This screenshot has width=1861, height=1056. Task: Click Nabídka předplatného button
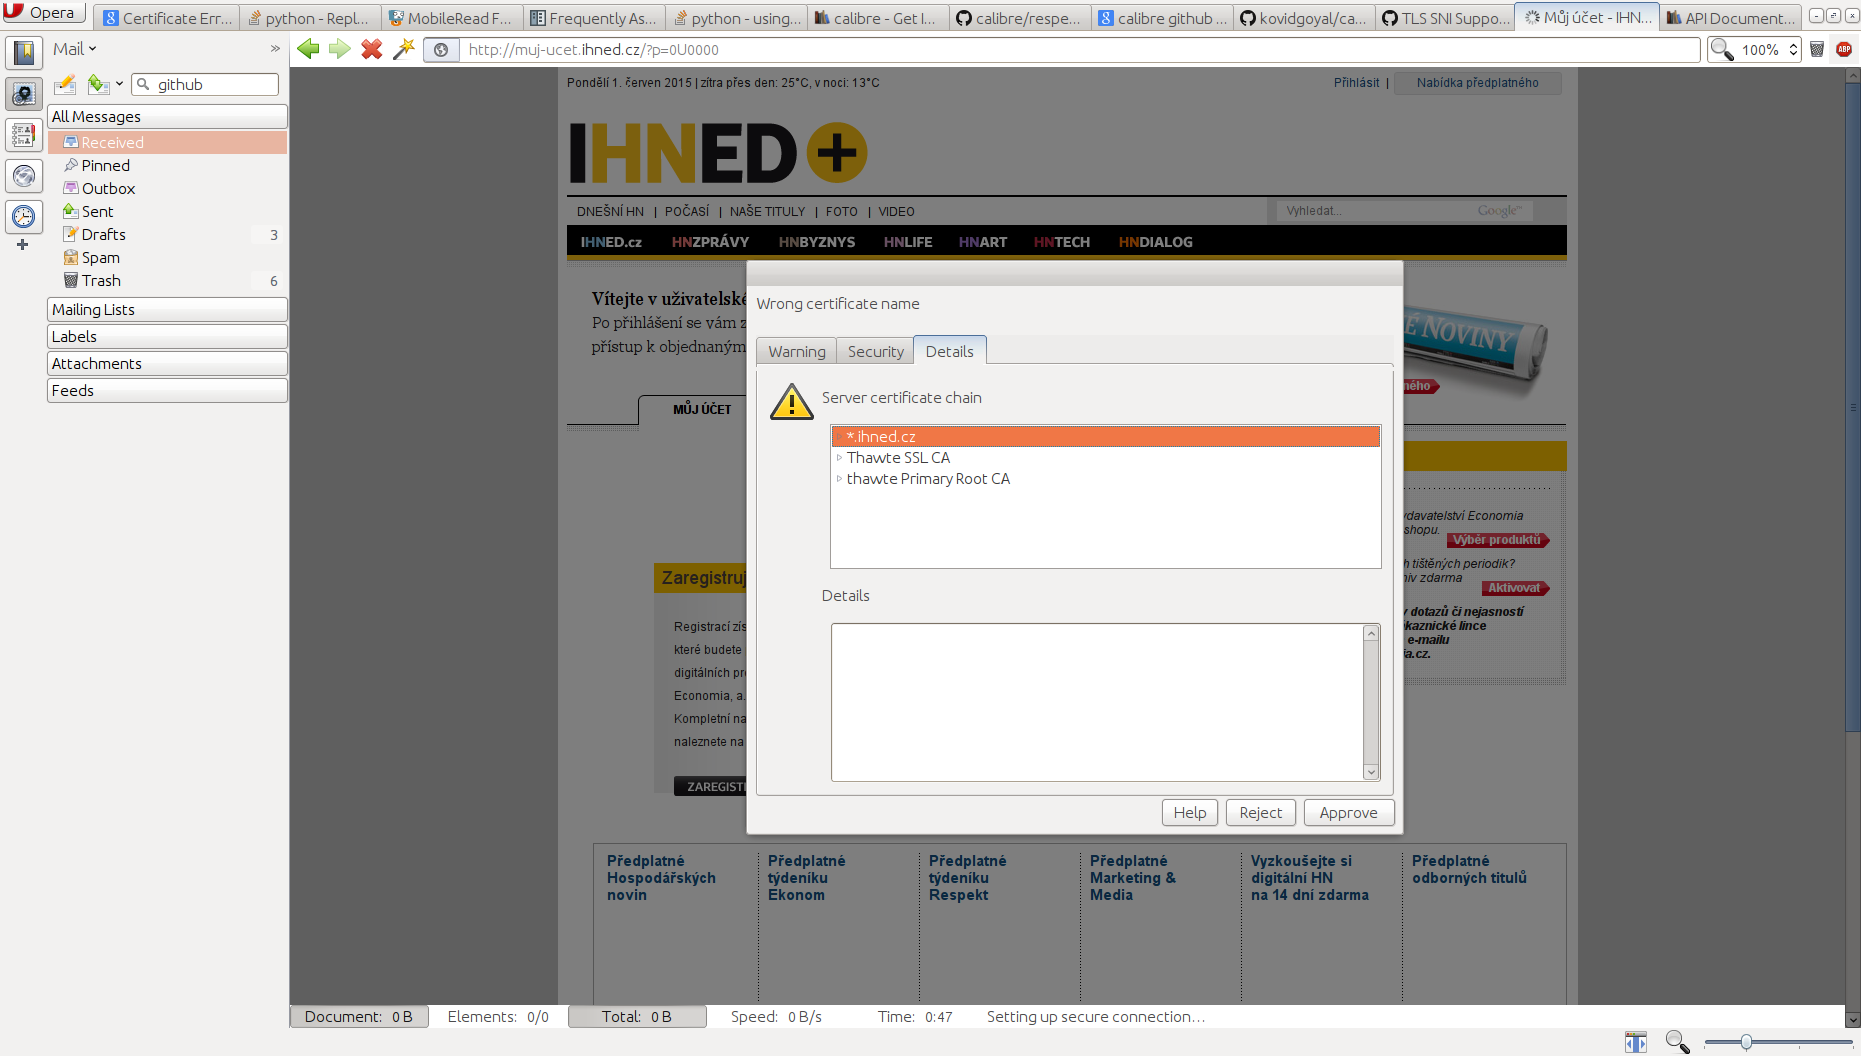click(x=1477, y=83)
